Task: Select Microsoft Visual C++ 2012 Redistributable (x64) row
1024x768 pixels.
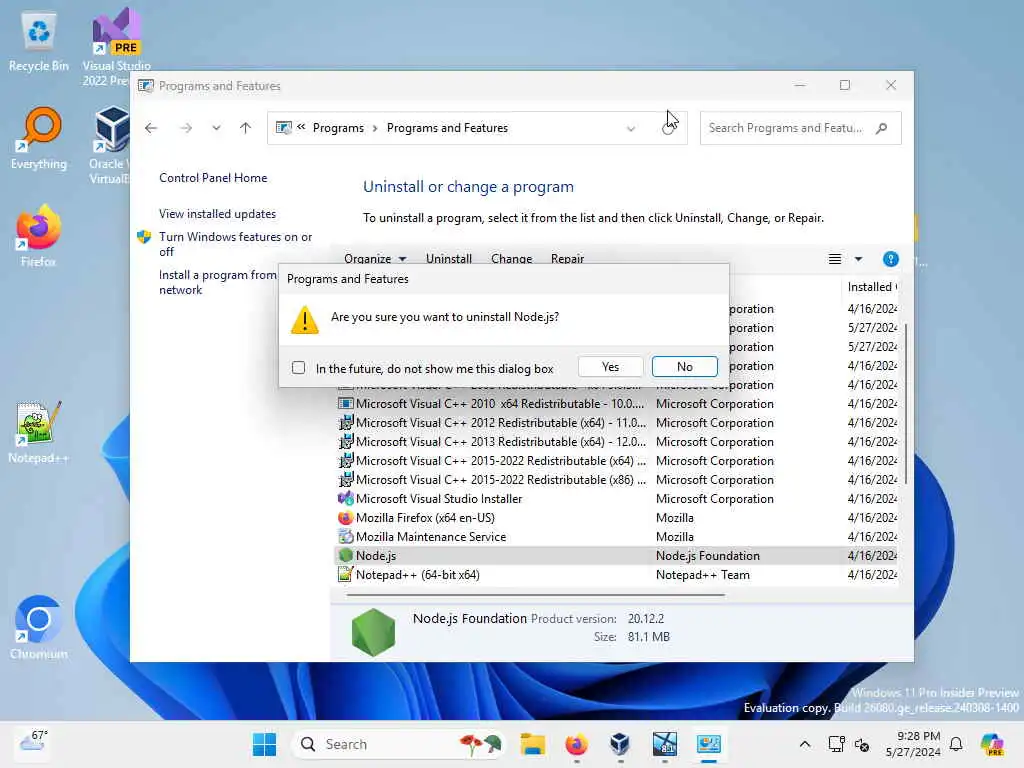Action: click(617, 423)
